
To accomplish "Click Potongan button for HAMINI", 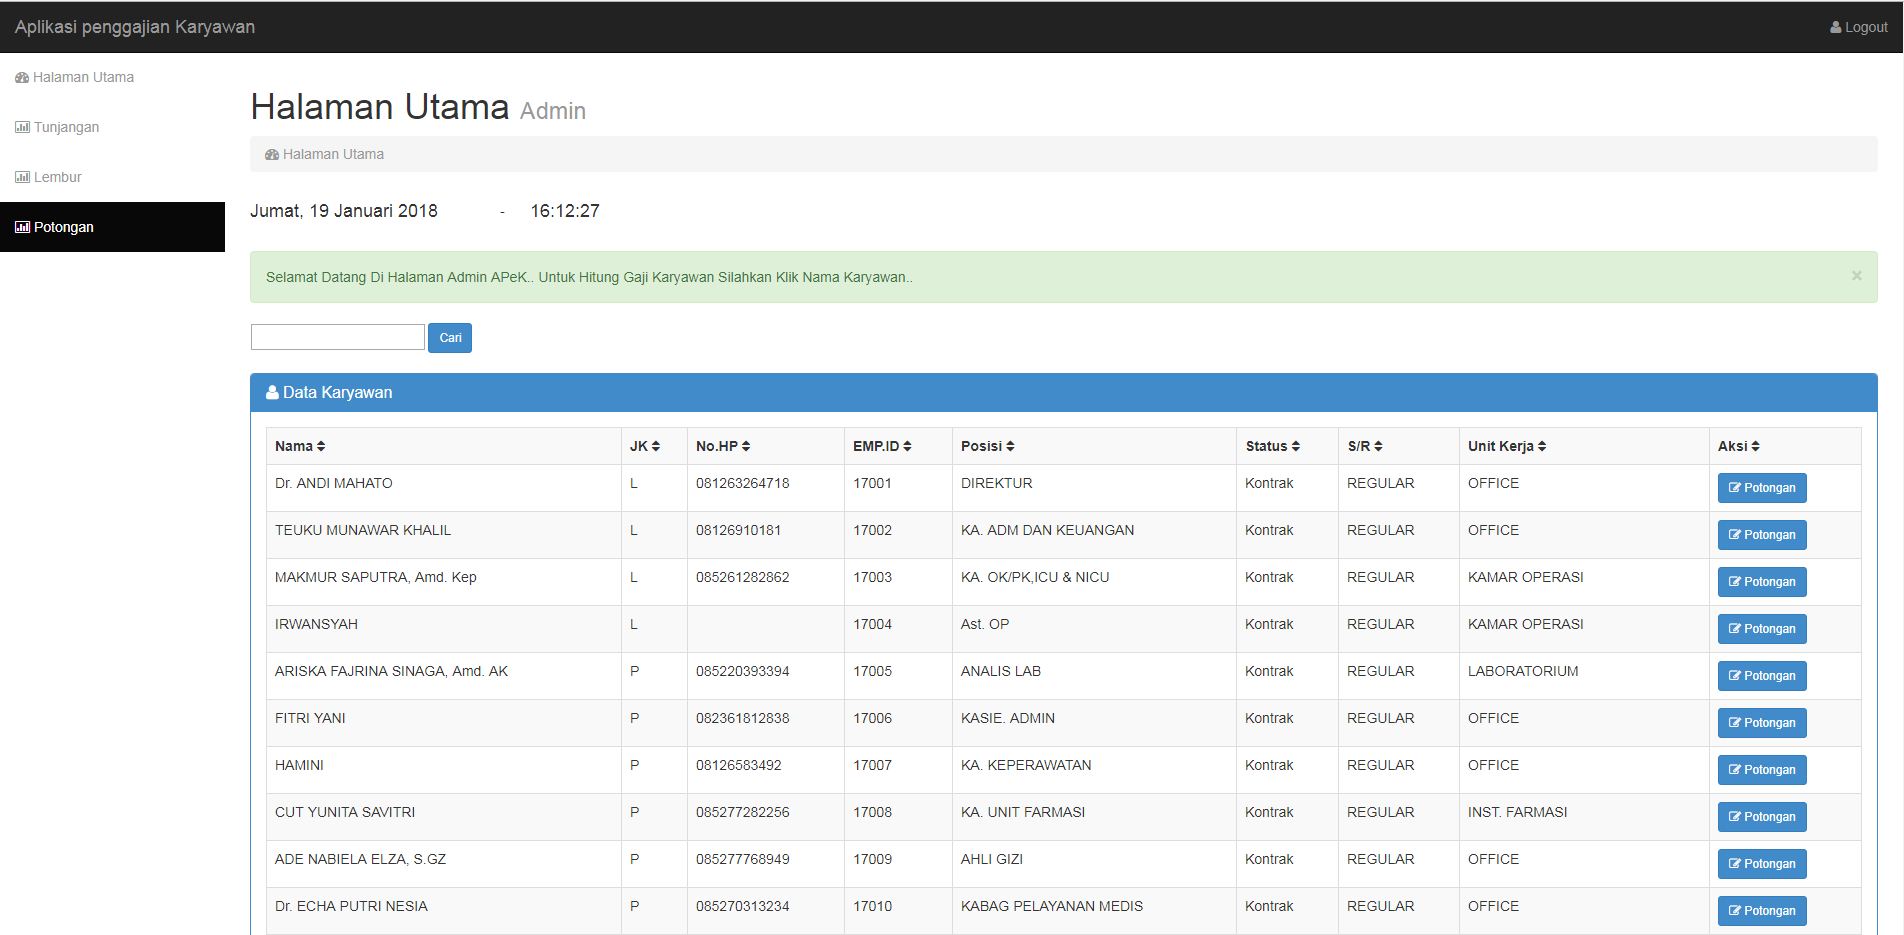I will pyautogui.click(x=1762, y=770).
